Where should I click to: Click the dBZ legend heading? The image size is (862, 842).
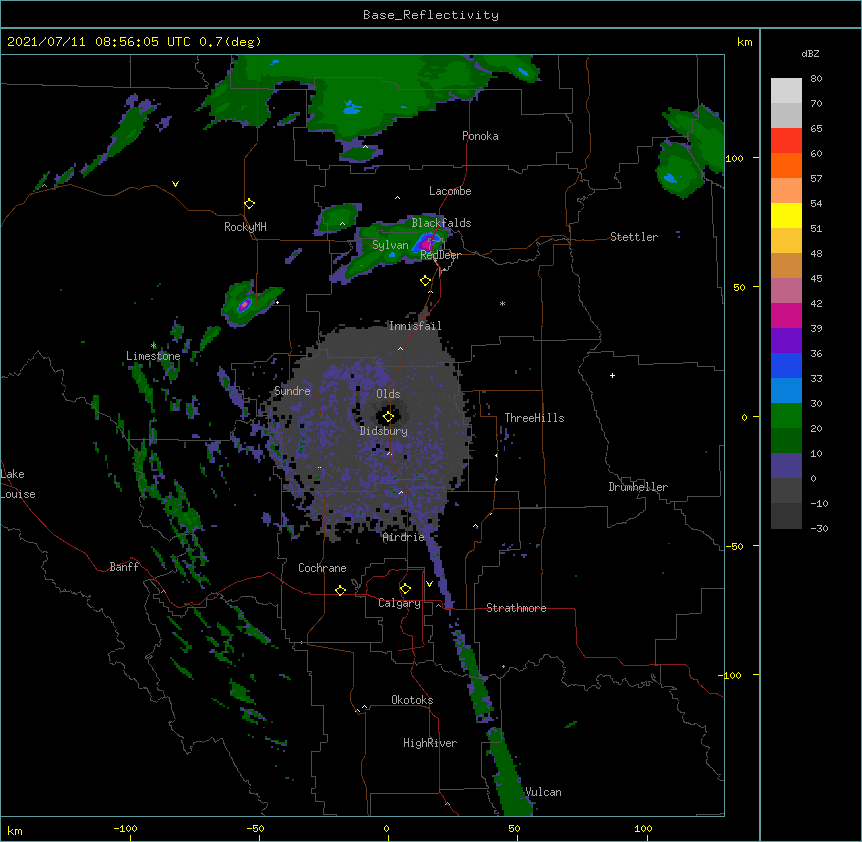pyautogui.click(x=810, y=53)
